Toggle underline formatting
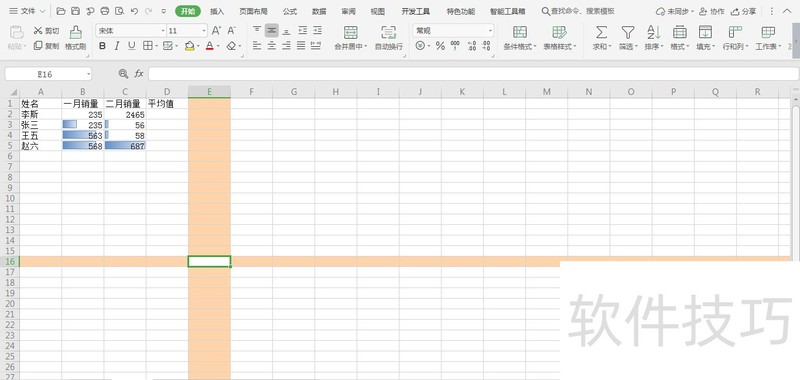The image size is (800, 380). (132, 46)
